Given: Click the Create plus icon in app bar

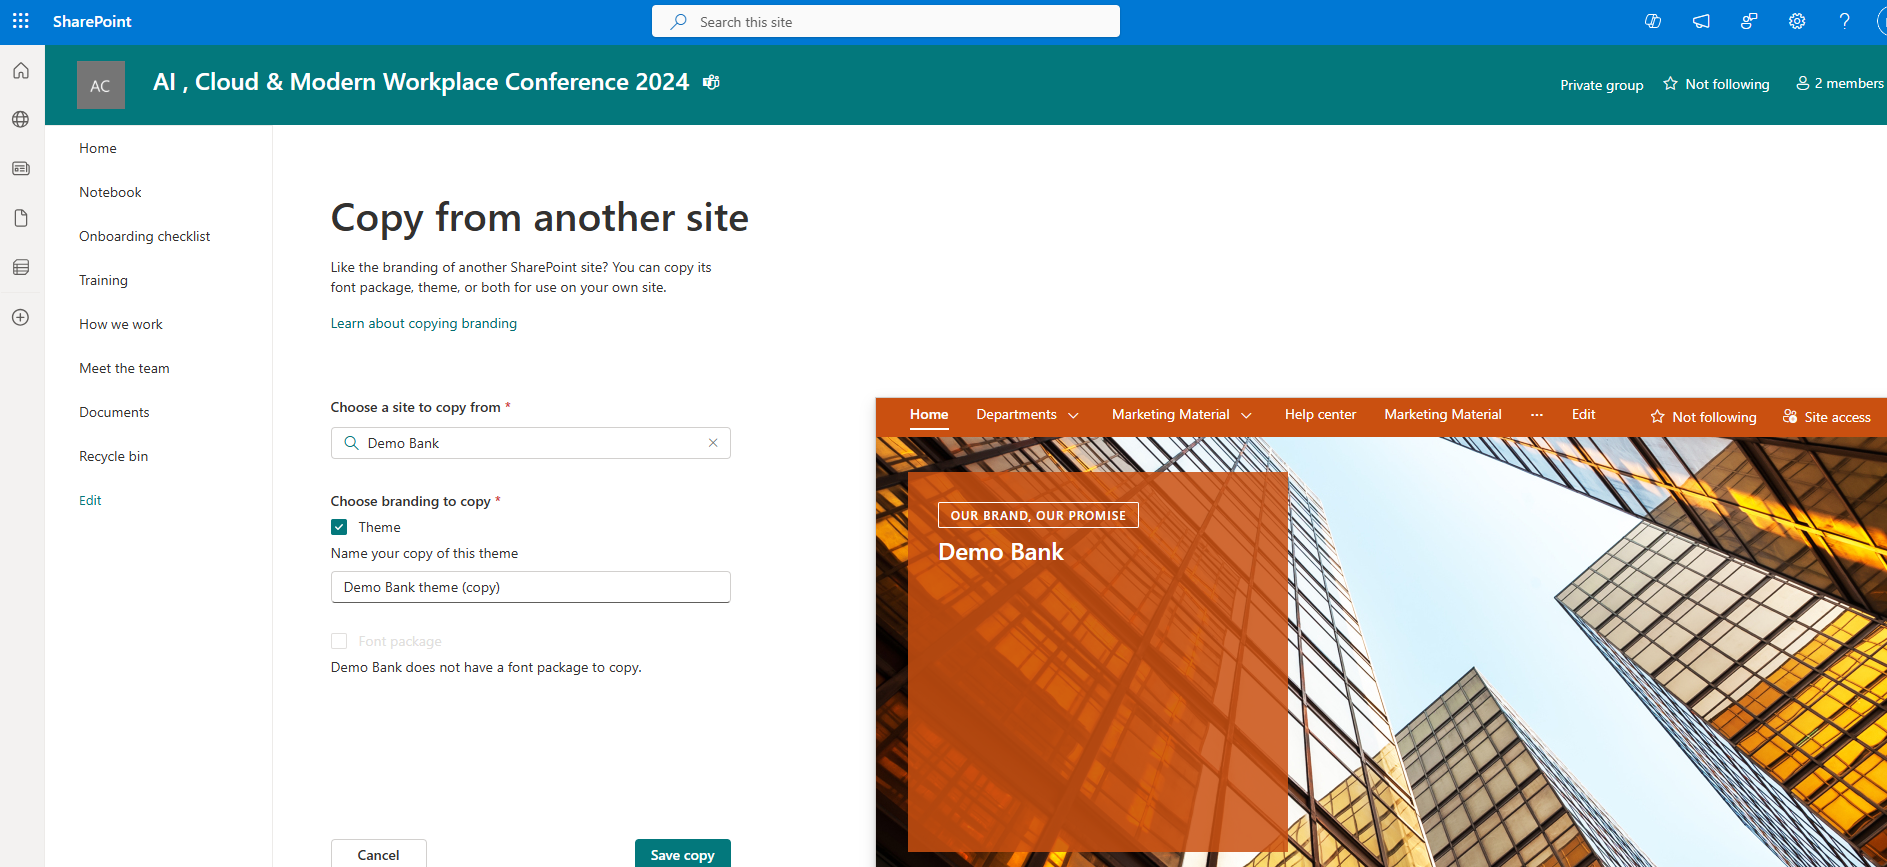Looking at the screenshot, I should tap(21, 317).
